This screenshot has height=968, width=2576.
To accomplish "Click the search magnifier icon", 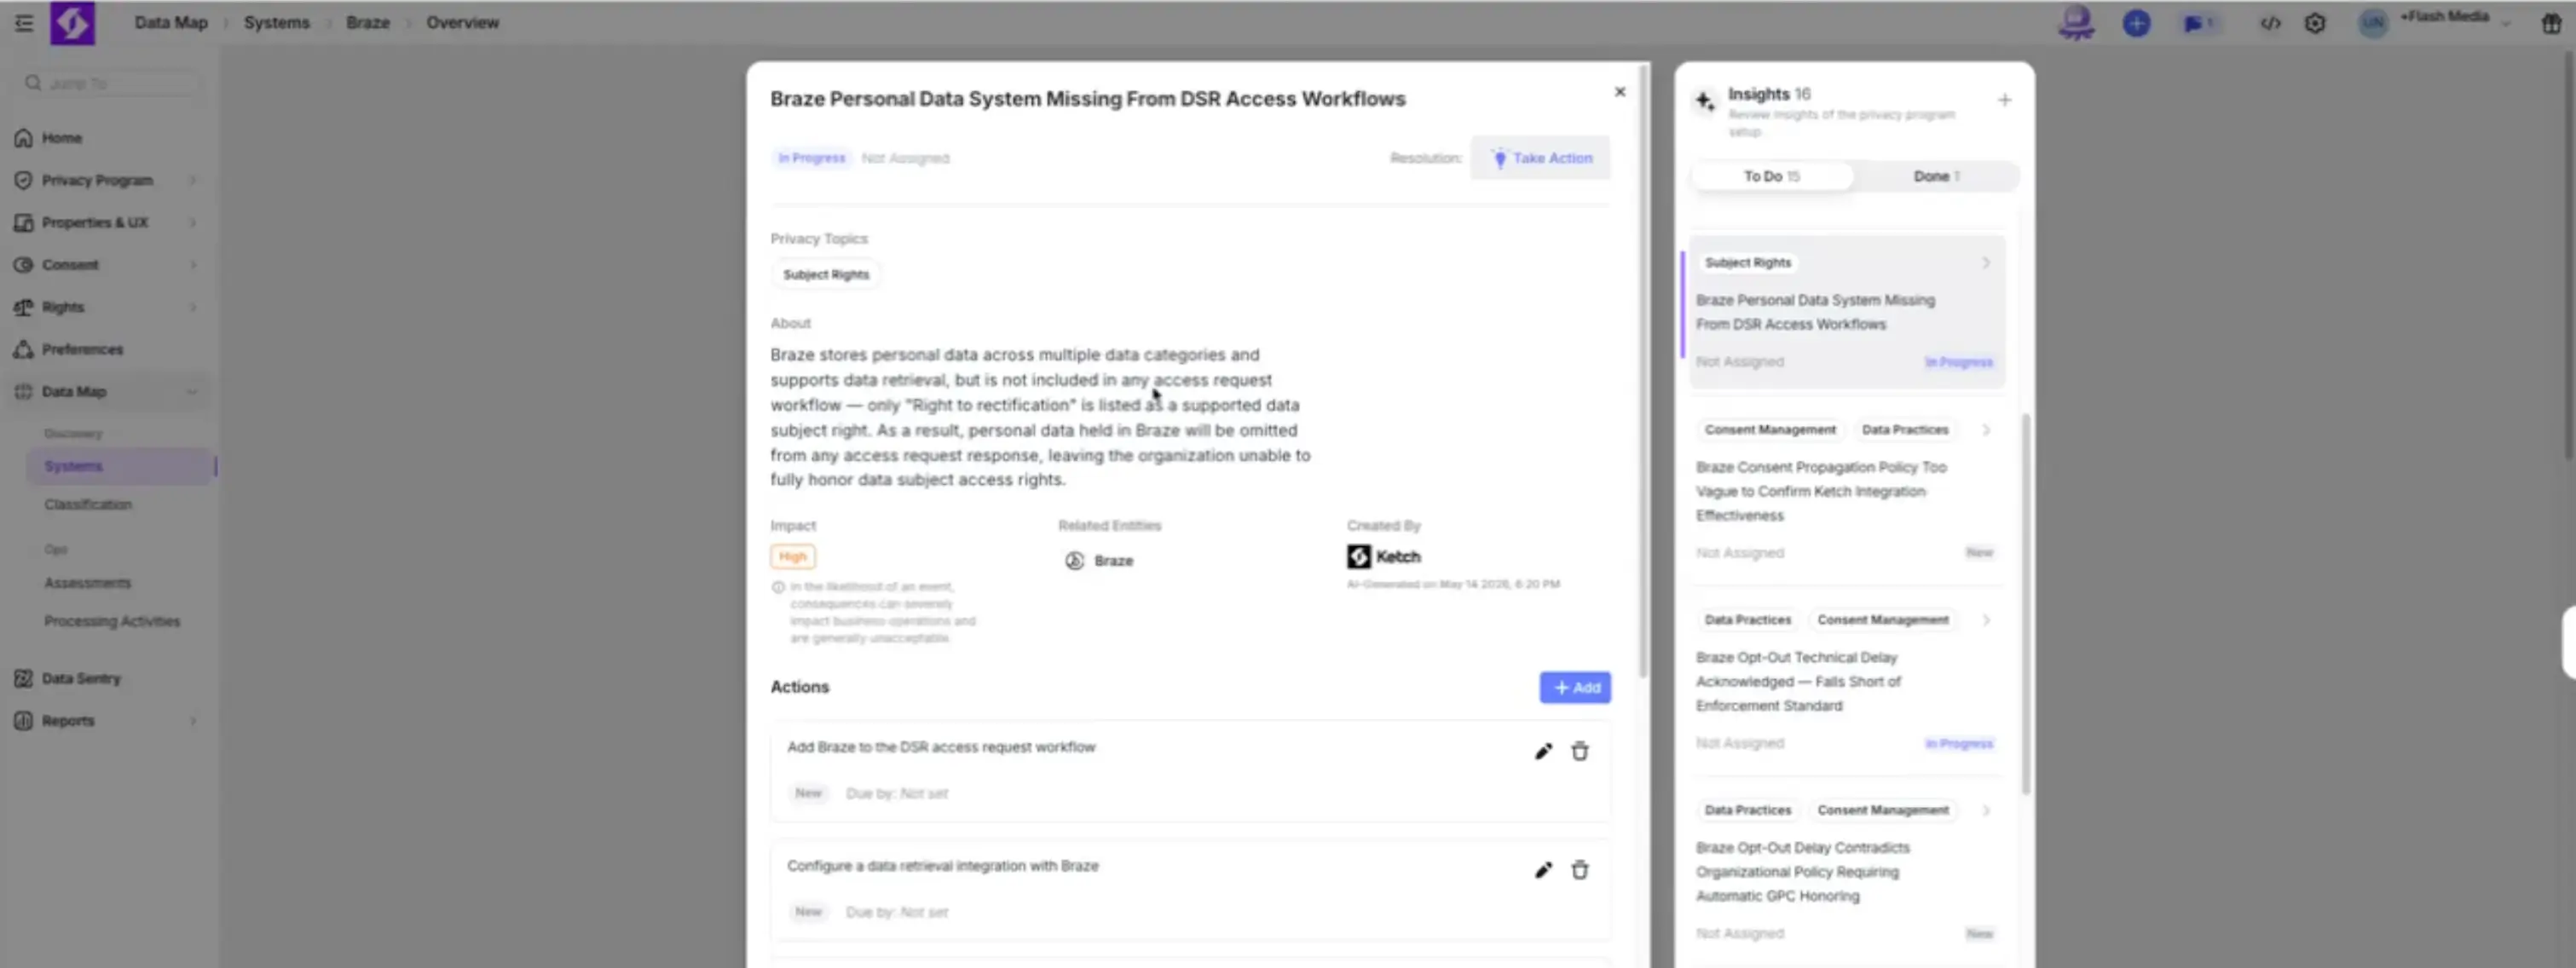I will pyautogui.click(x=33, y=83).
